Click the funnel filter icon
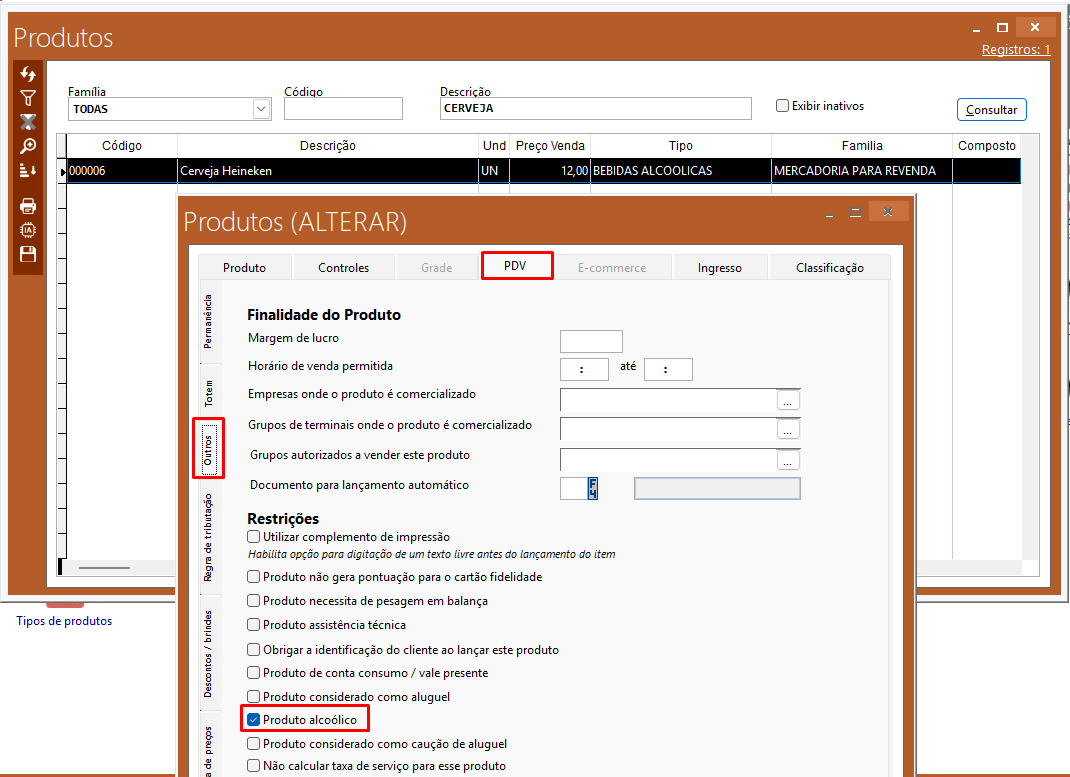1070x777 pixels. point(28,98)
